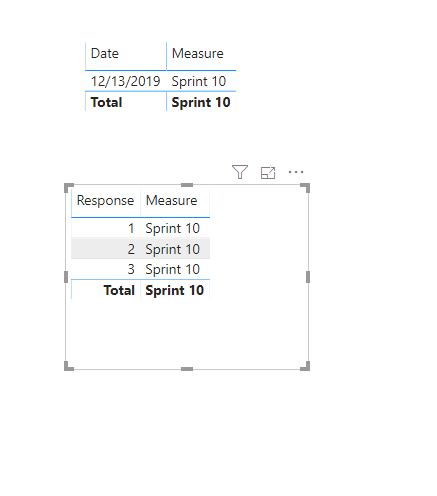Open More options ellipsis menu
This screenshot has width=437, height=496.
296,172
